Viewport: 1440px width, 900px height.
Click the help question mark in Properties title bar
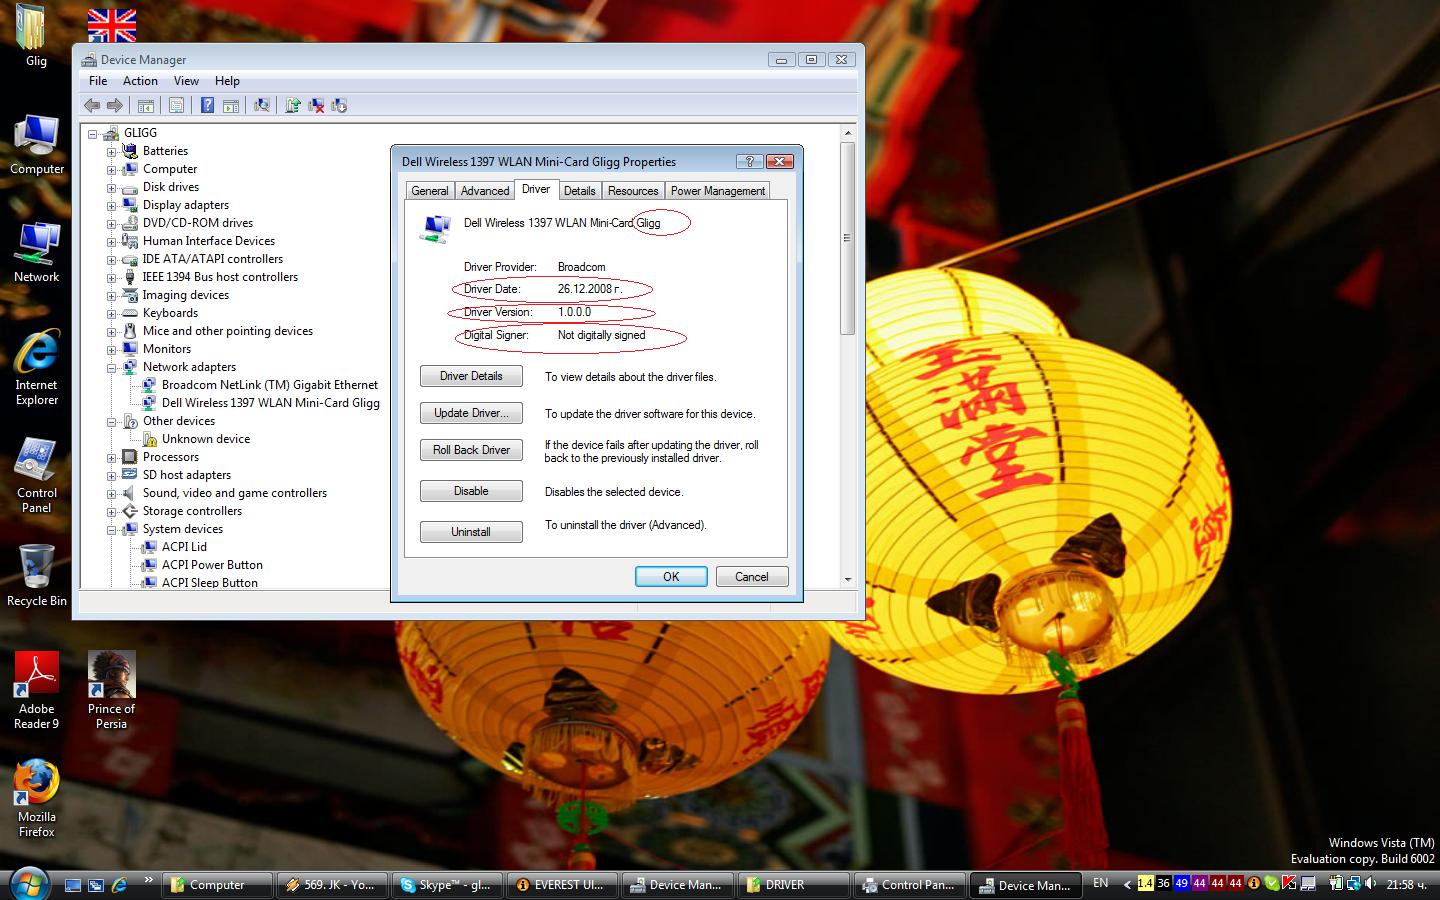pyautogui.click(x=750, y=161)
